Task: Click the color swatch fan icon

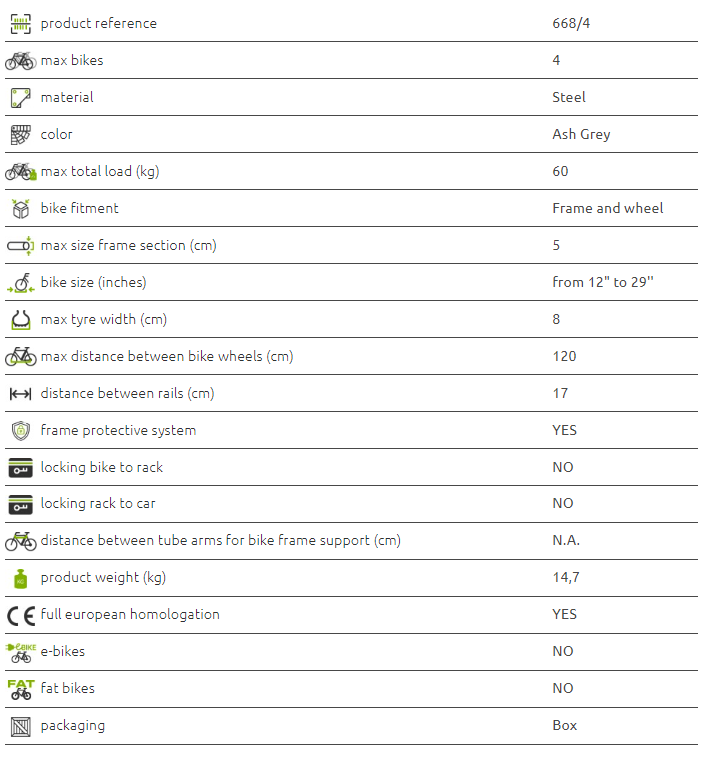Action: pos(20,134)
